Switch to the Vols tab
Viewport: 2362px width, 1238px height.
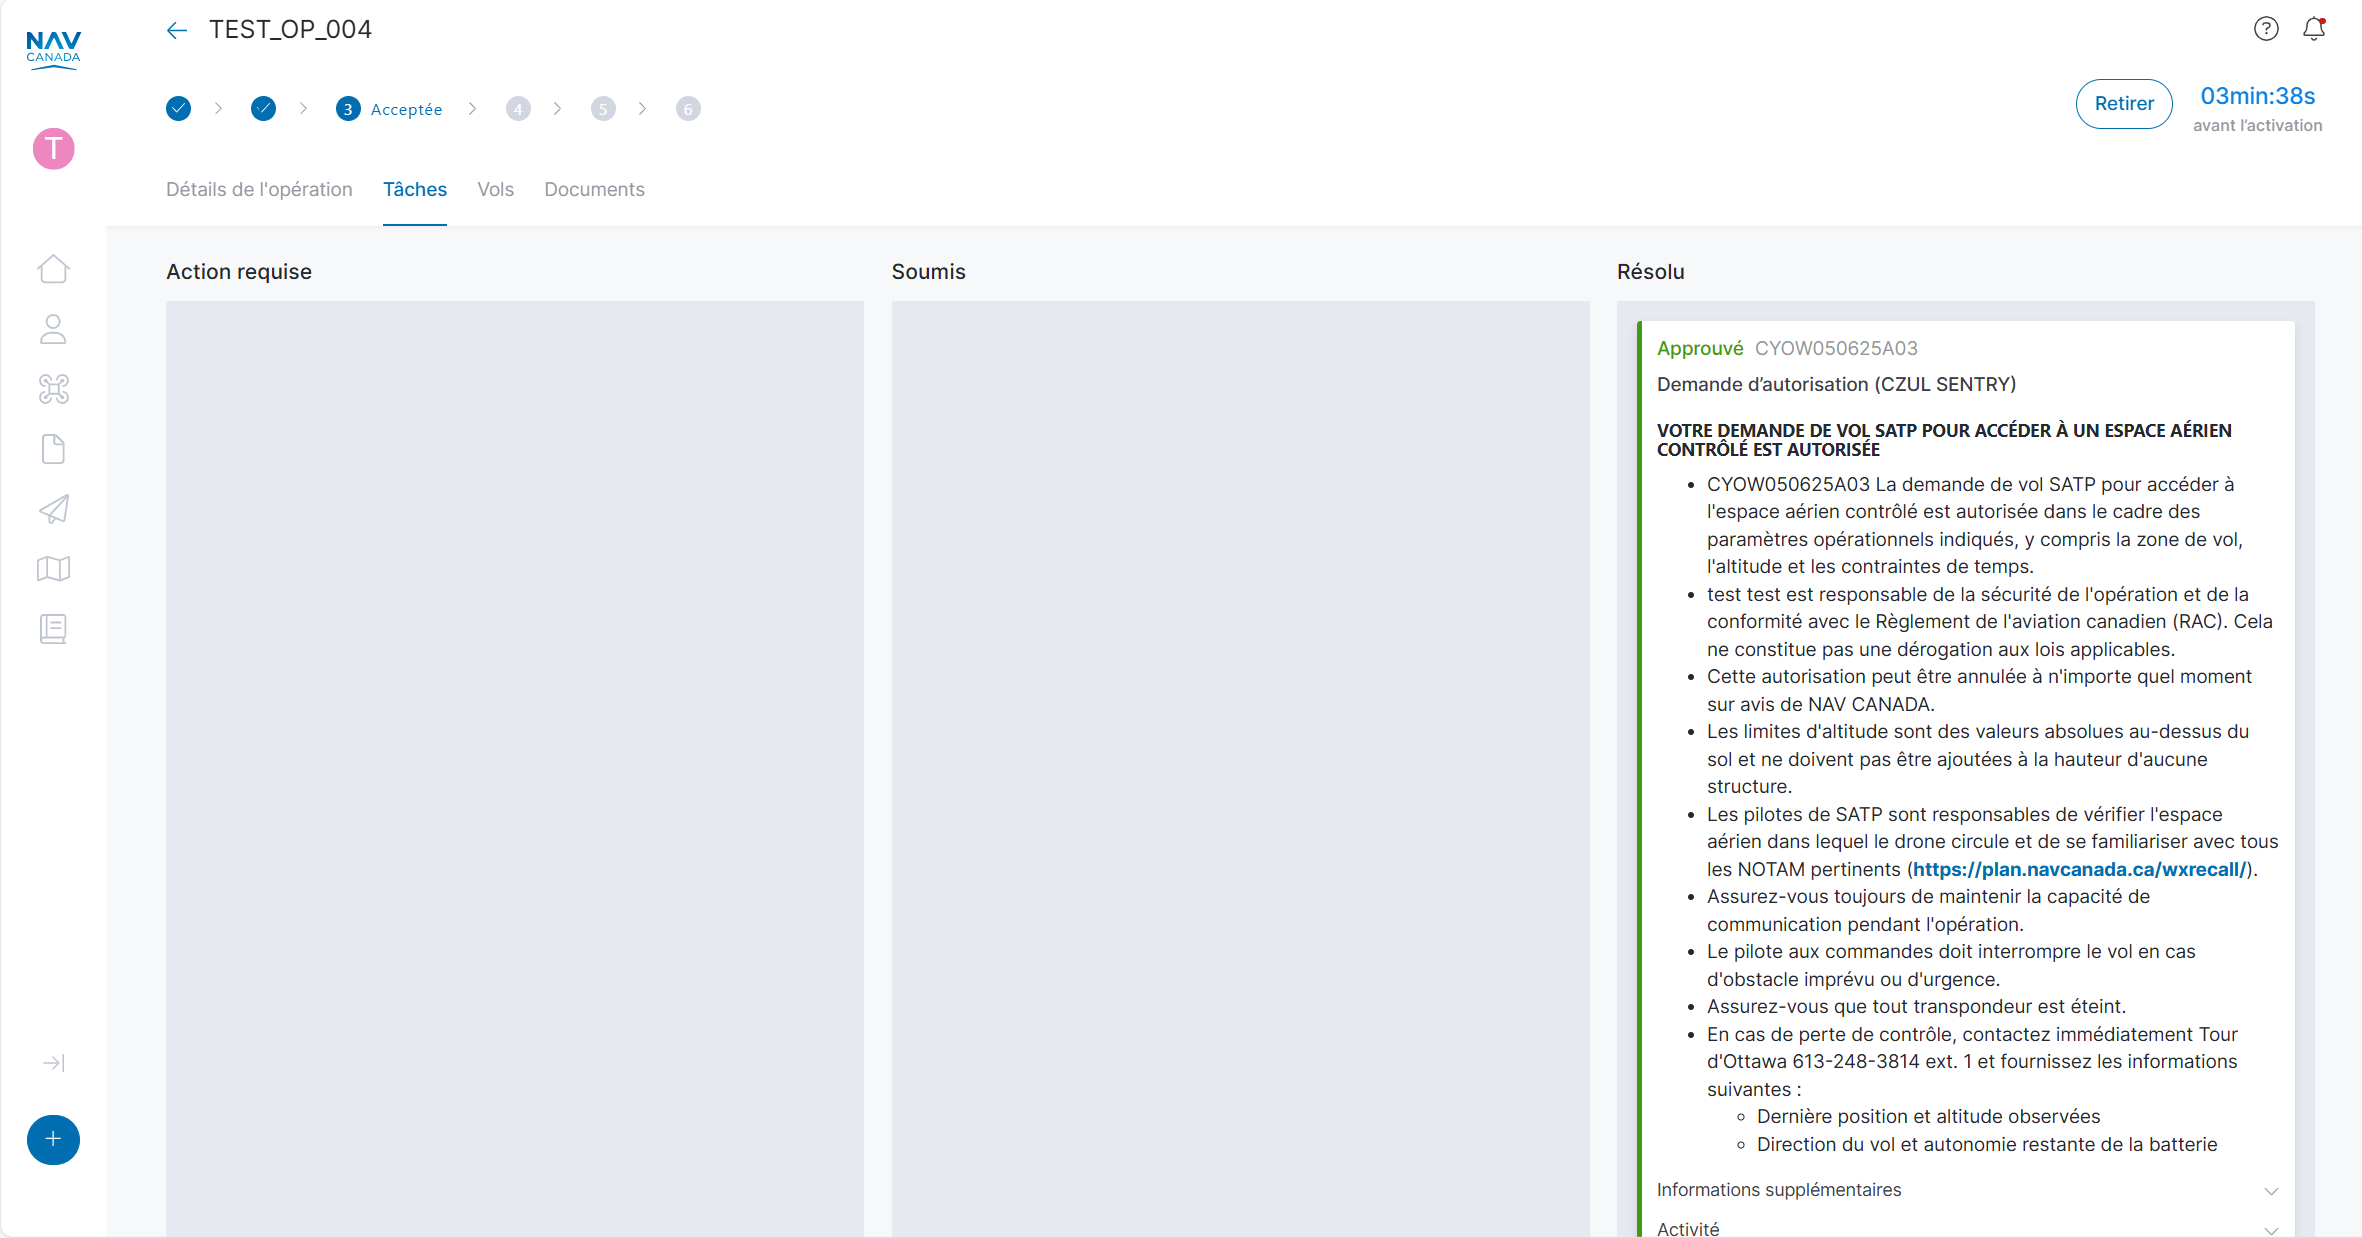pos(496,190)
